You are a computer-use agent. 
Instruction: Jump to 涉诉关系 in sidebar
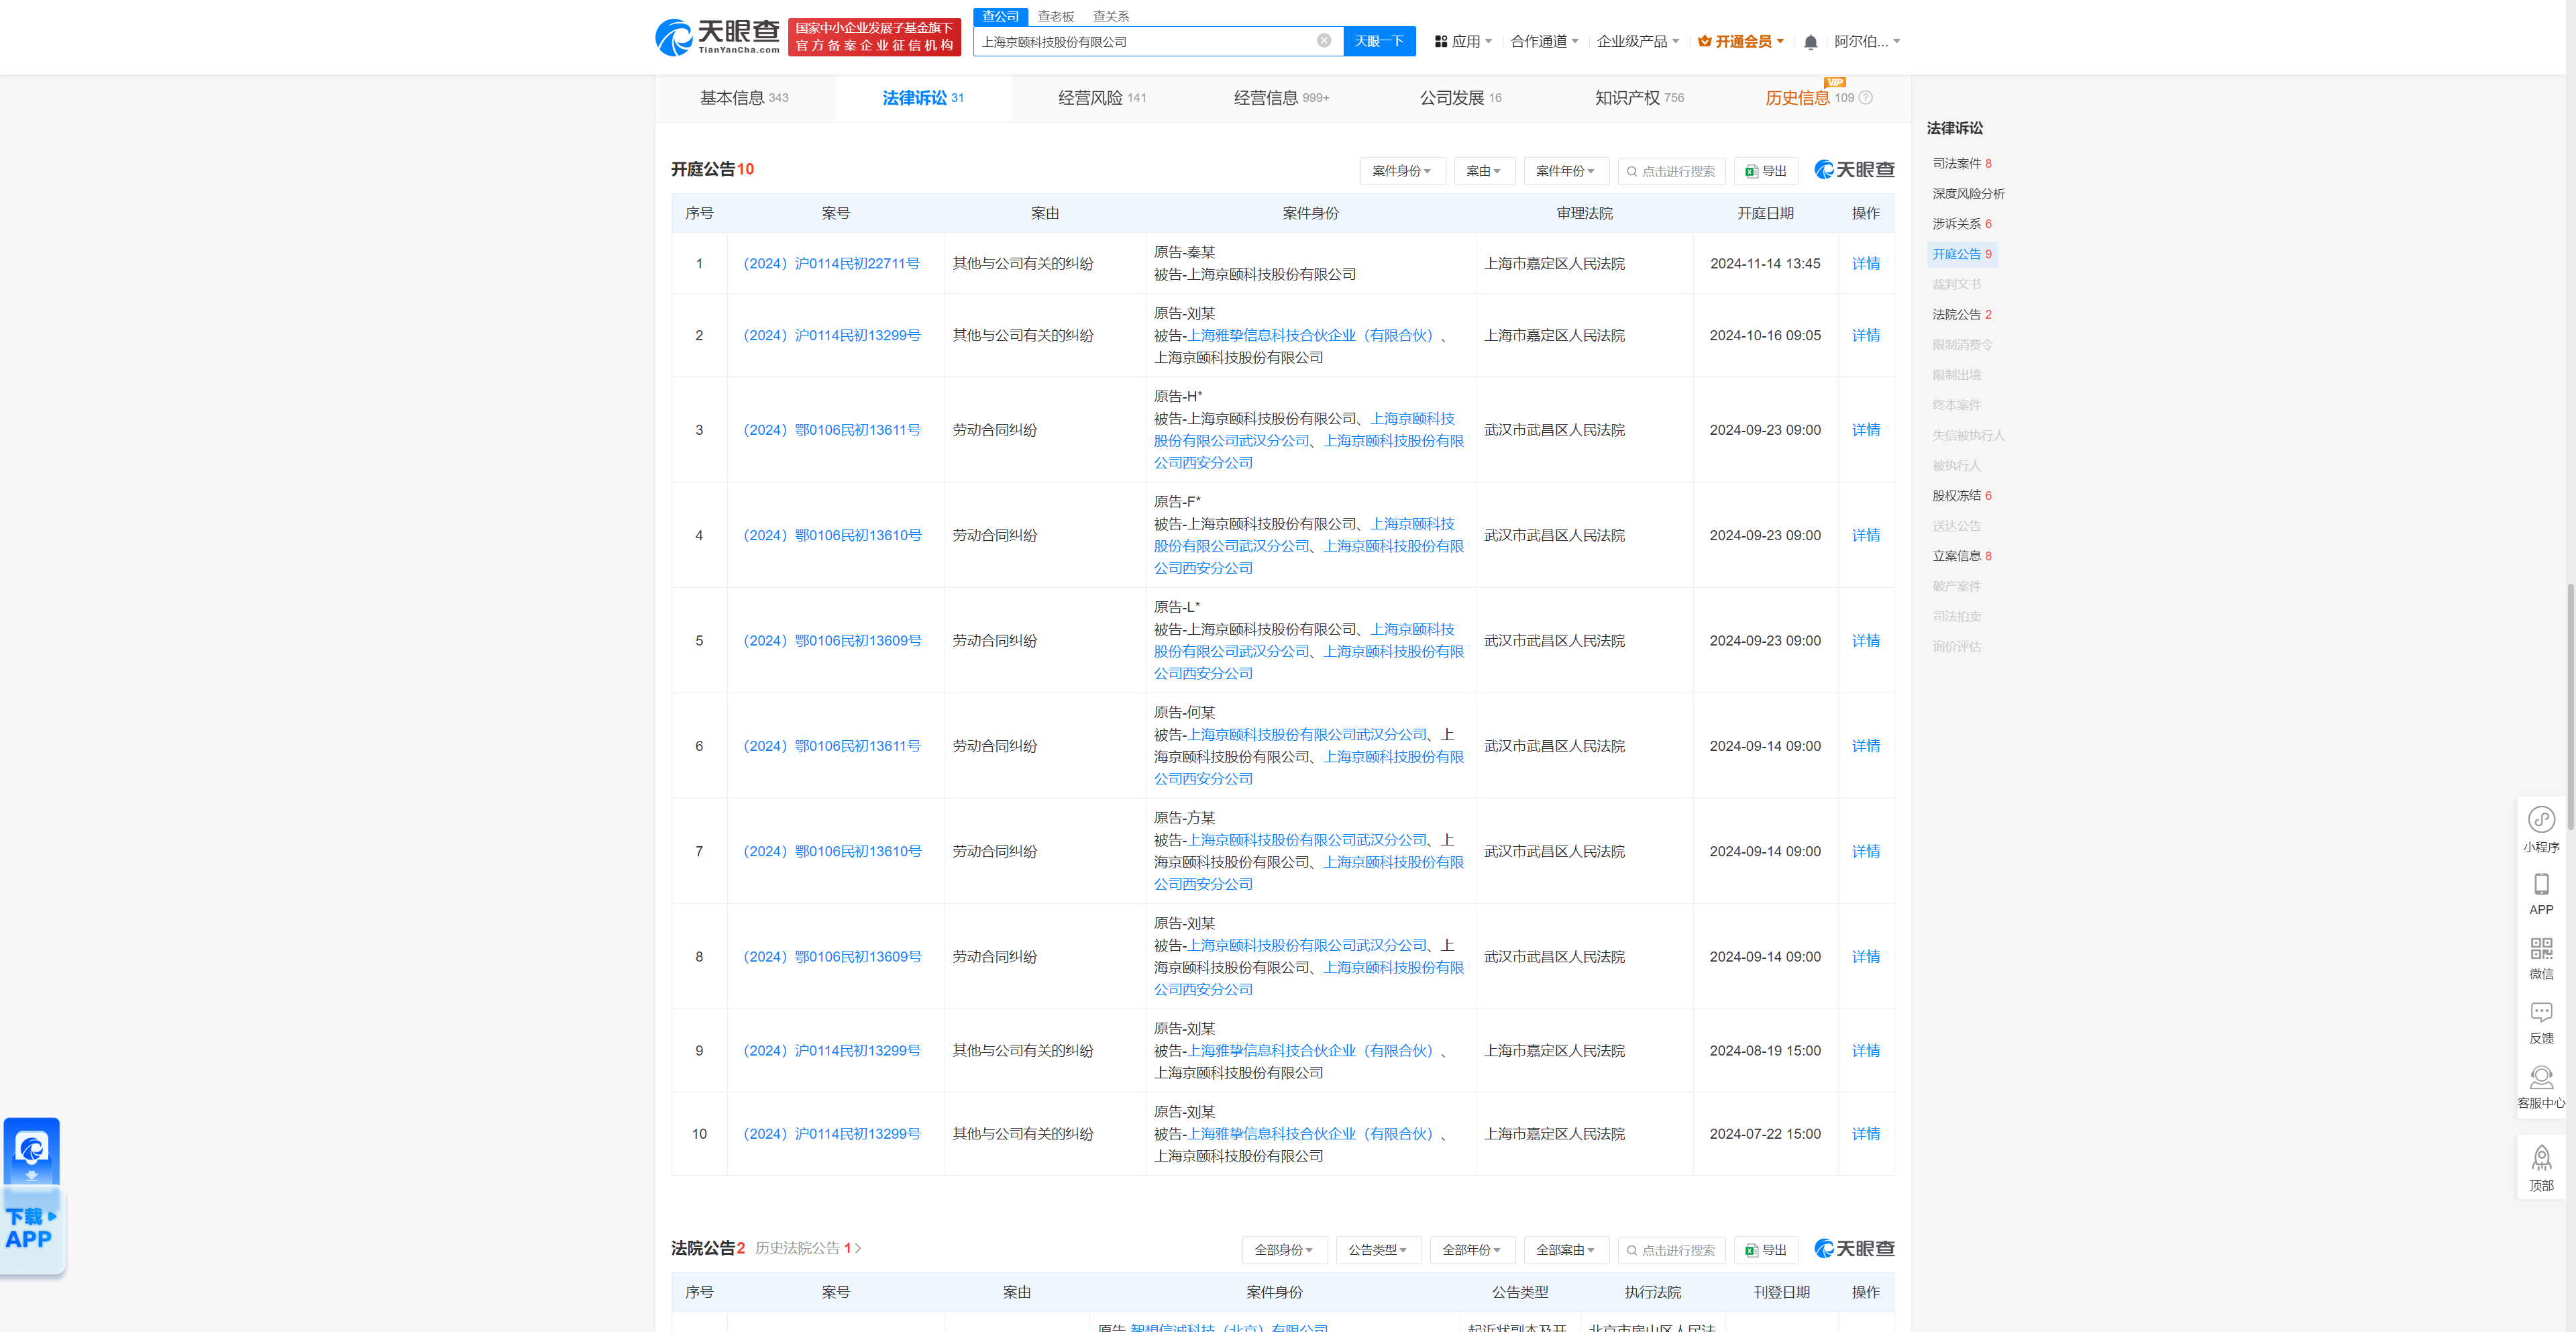click(x=1961, y=224)
